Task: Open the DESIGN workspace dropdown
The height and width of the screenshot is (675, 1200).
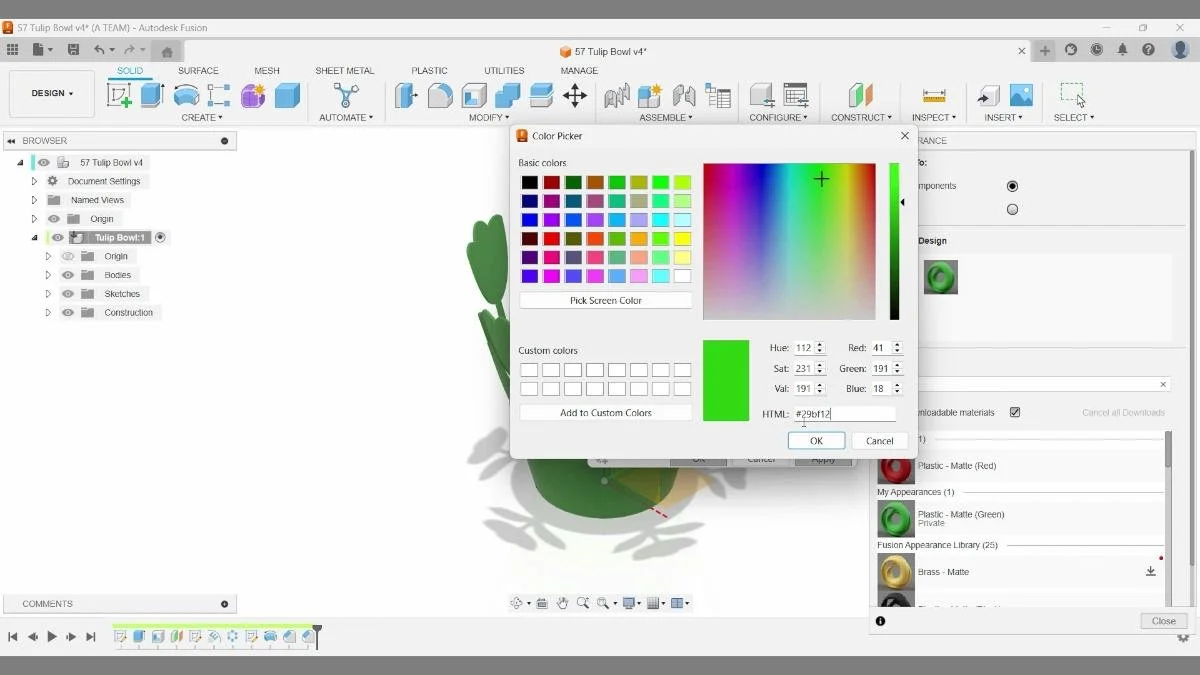Action: [x=51, y=93]
